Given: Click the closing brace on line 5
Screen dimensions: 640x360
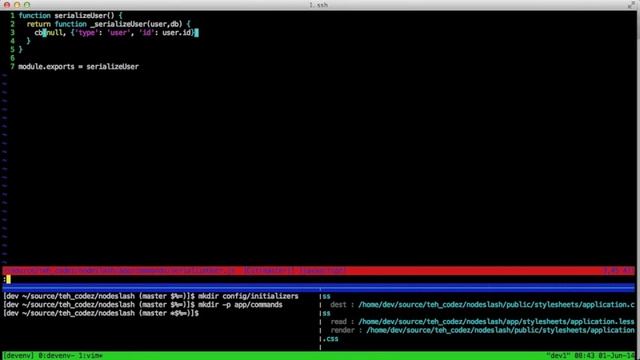Looking at the screenshot, I should [x=20, y=49].
